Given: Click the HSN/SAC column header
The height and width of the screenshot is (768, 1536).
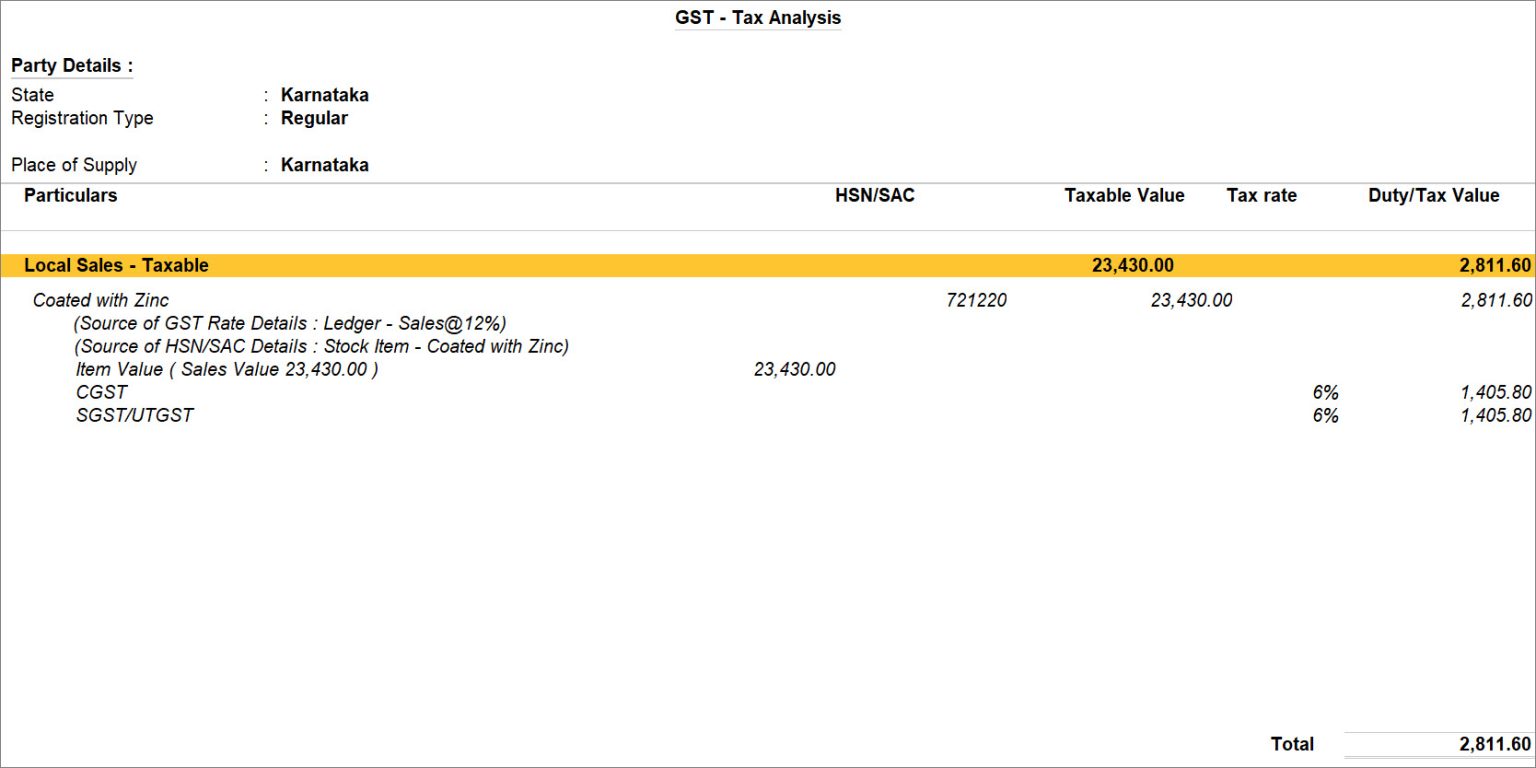Looking at the screenshot, I should [x=875, y=195].
